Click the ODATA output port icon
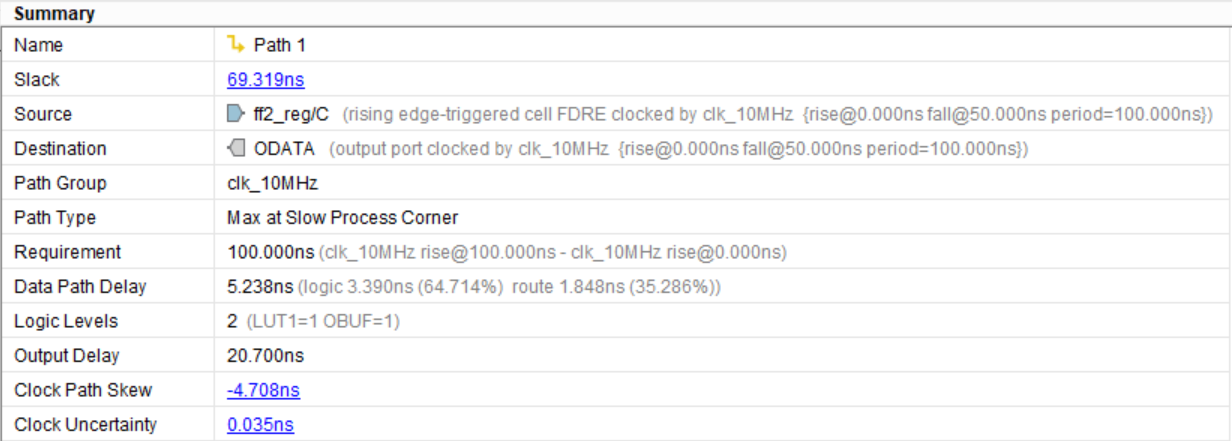 (x=236, y=149)
